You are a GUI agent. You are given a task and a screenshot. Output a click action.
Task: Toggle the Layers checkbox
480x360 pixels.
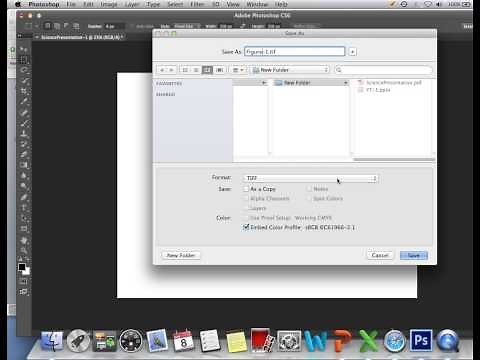tap(246, 208)
